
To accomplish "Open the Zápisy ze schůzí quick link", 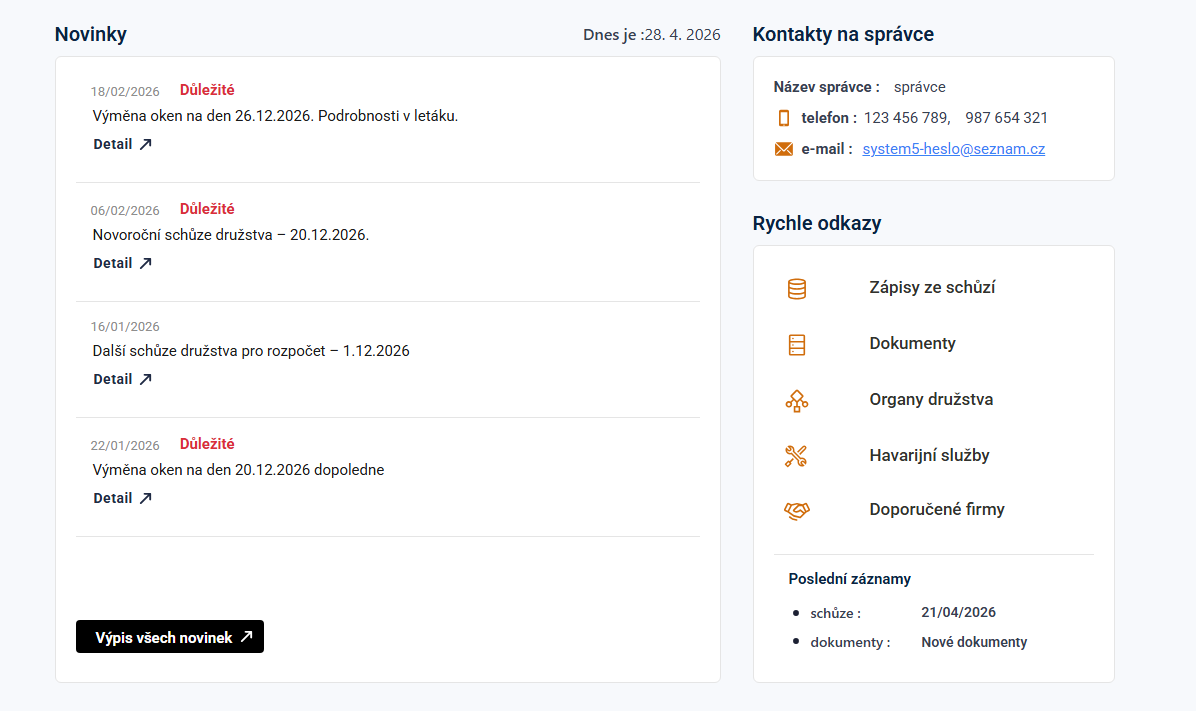I will pos(932,288).
